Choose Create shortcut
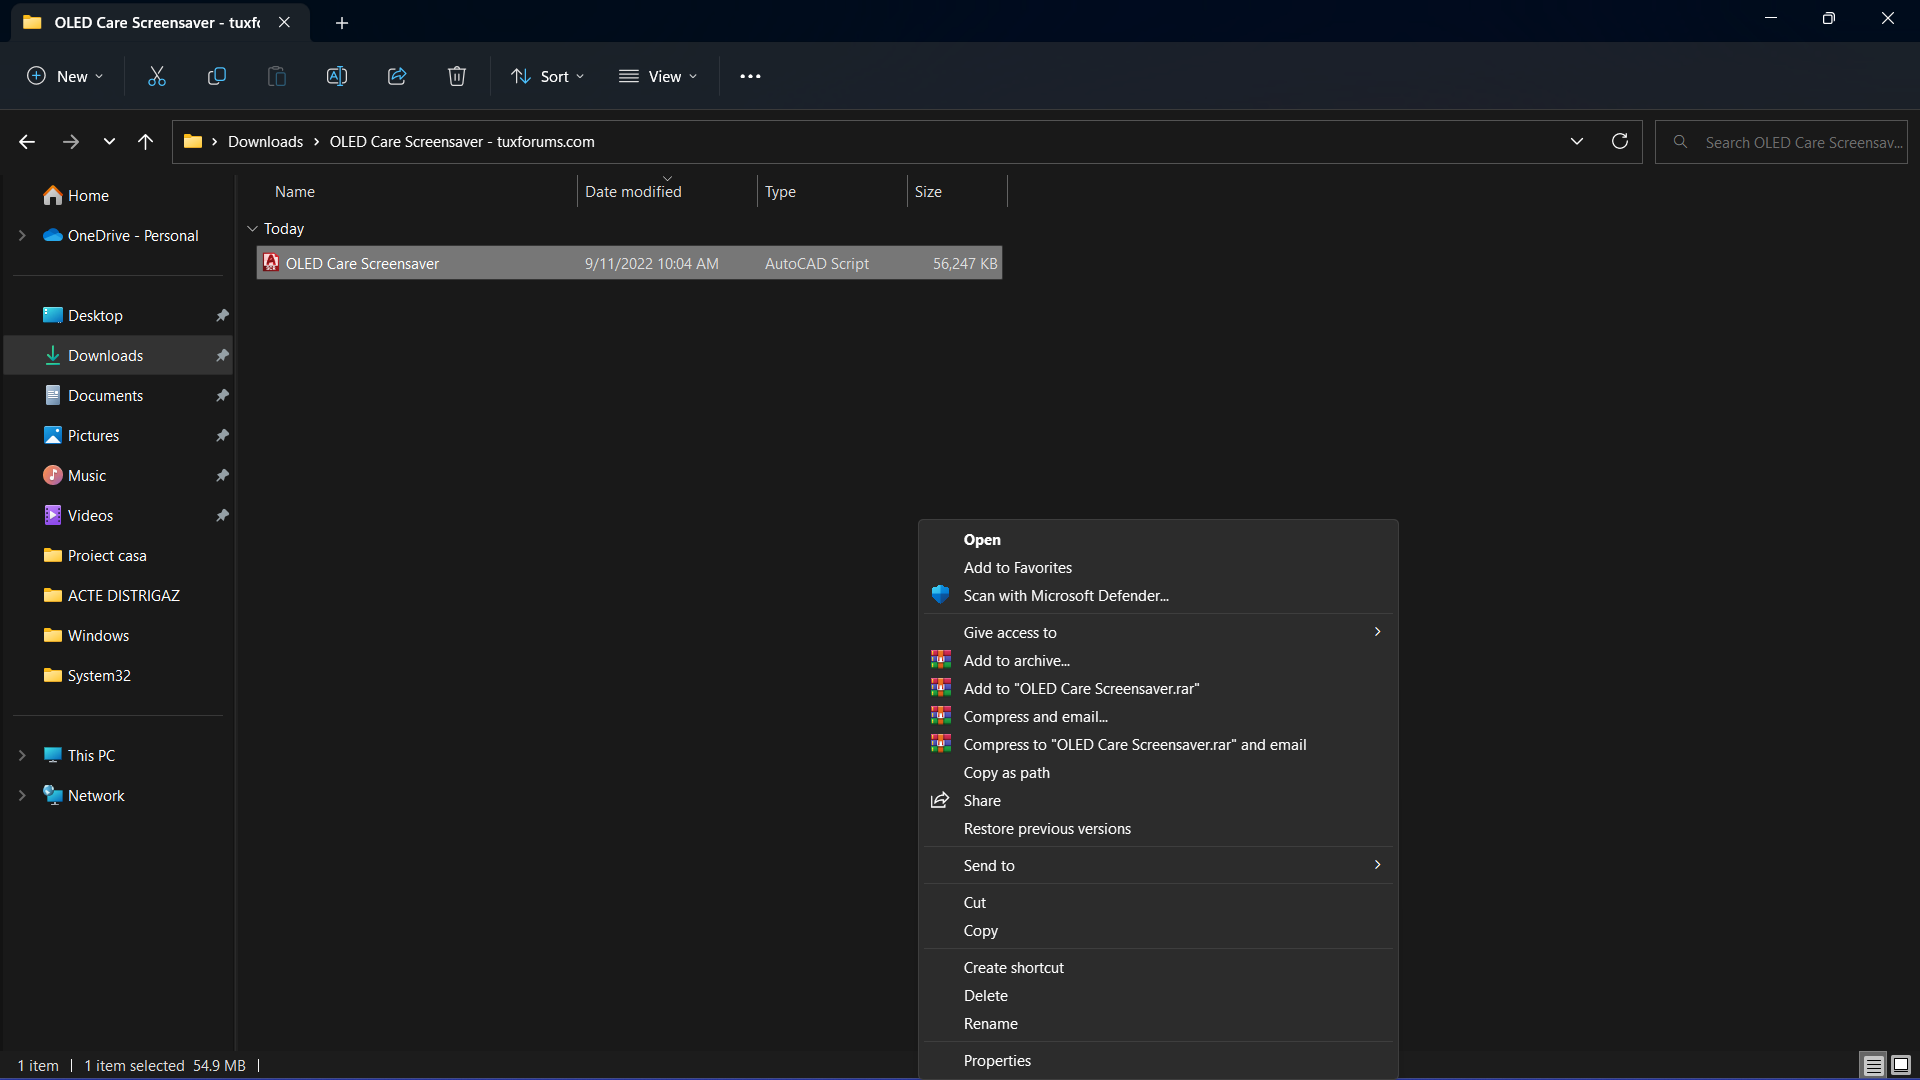 1158,967
